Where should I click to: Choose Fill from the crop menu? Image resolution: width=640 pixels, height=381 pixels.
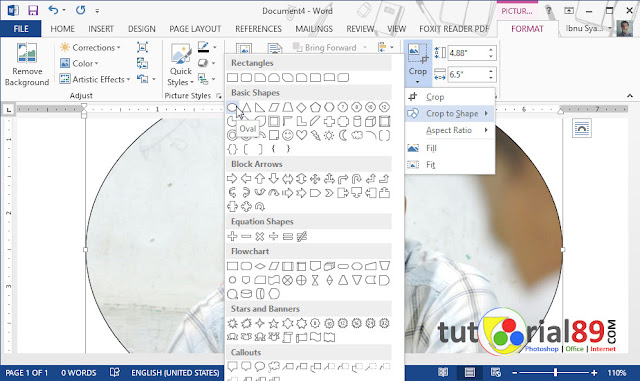450,148
